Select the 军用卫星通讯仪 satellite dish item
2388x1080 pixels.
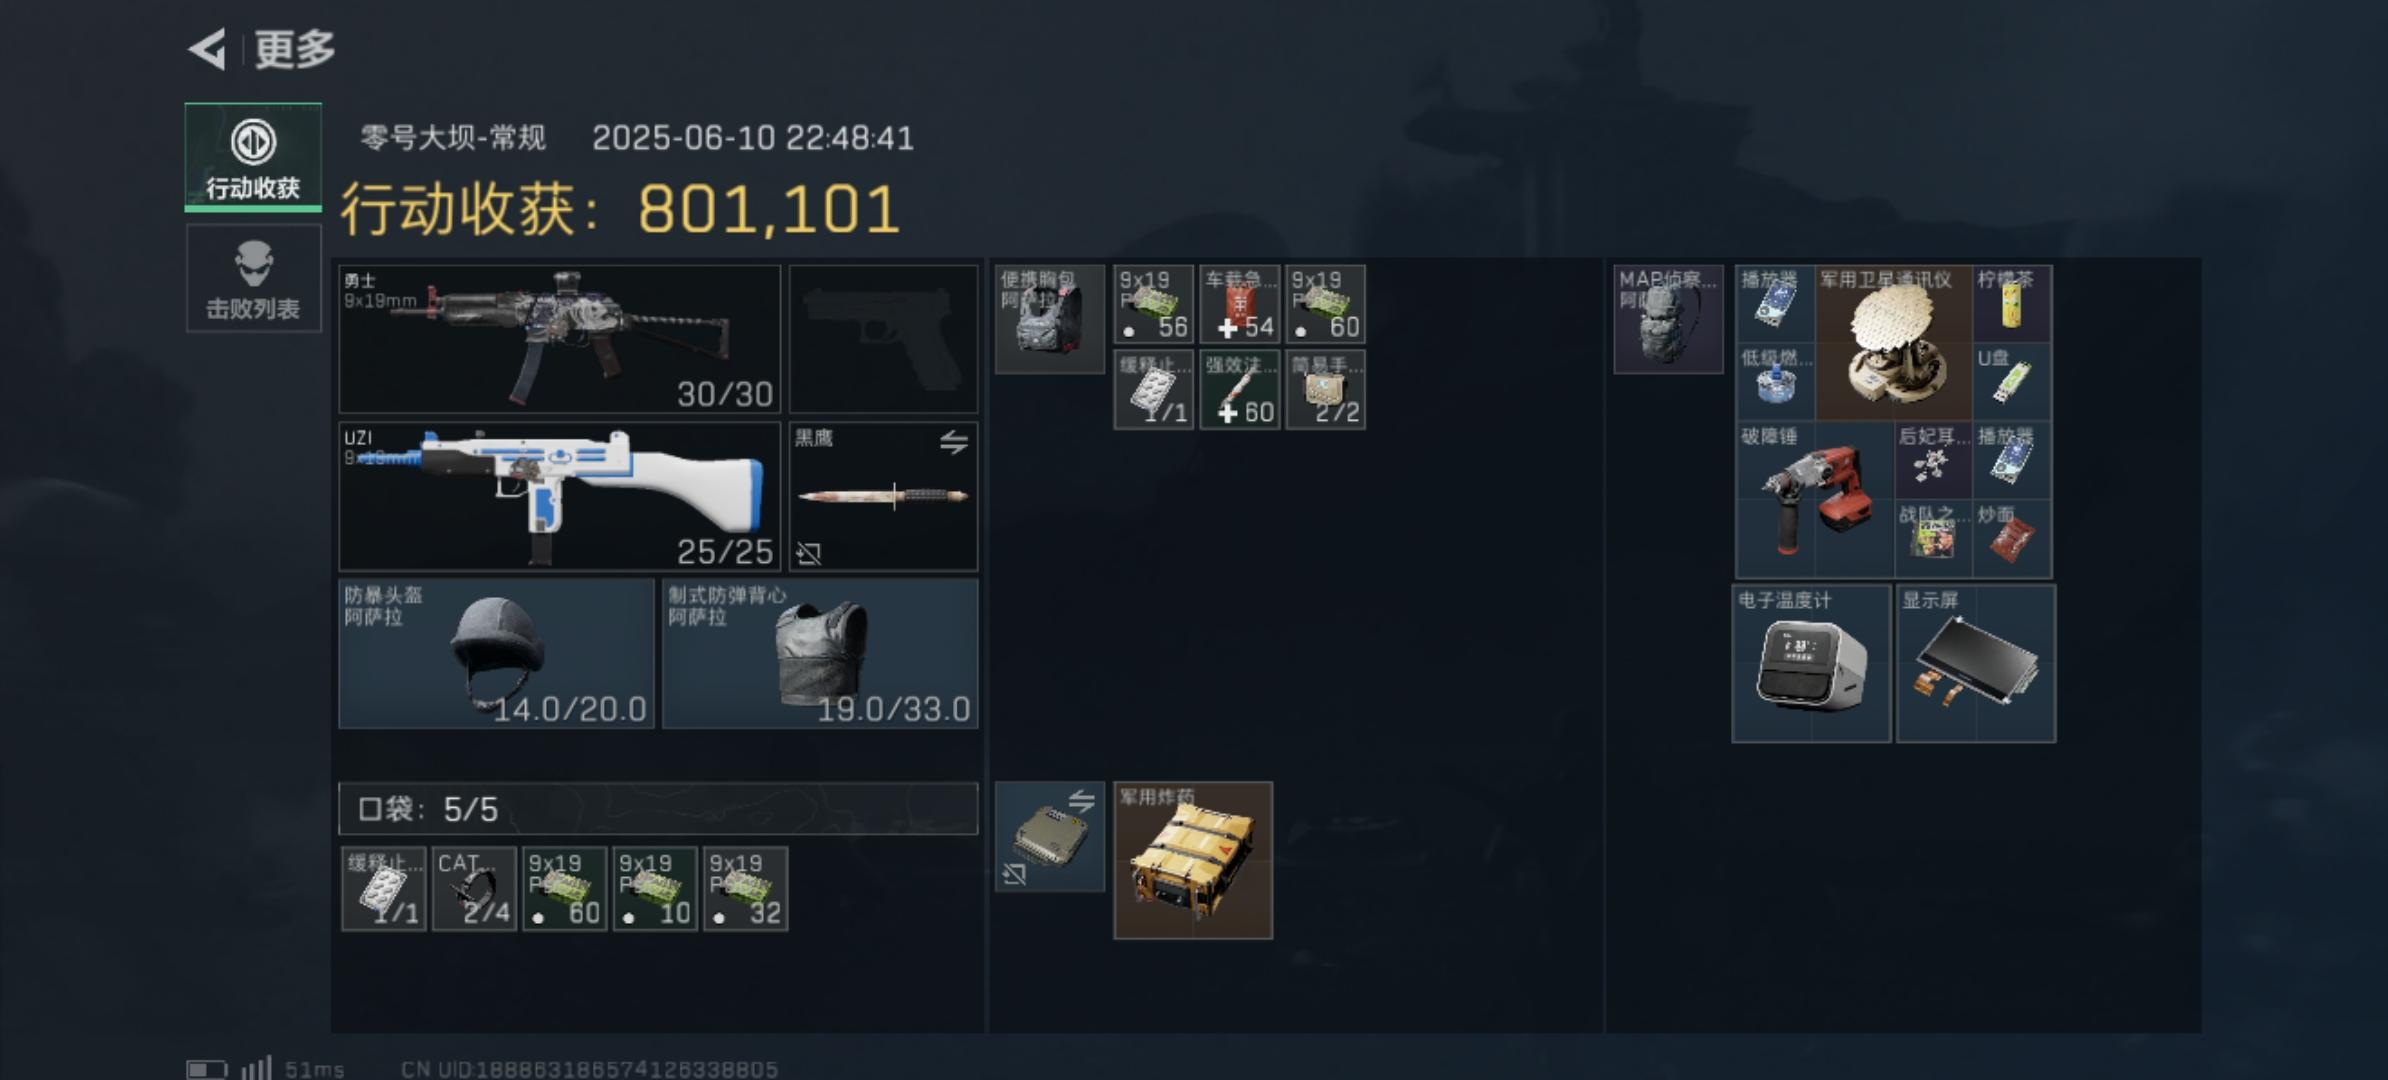pyautogui.click(x=1894, y=342)
